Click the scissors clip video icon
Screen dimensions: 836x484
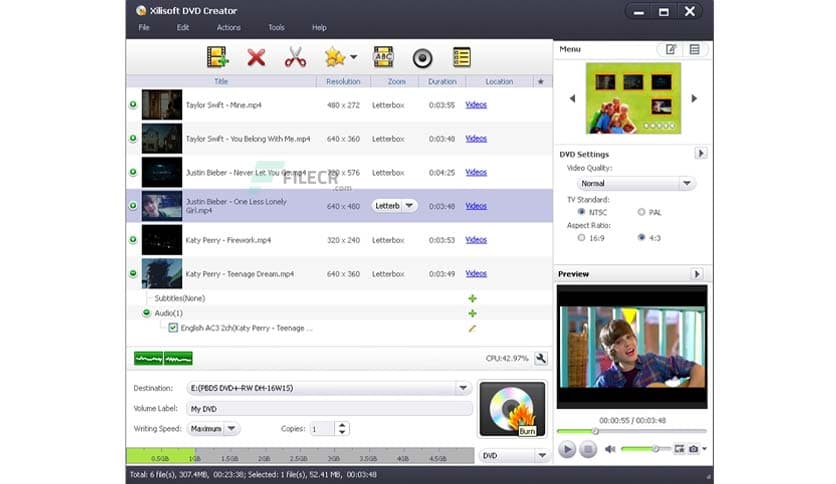point(295,57)
